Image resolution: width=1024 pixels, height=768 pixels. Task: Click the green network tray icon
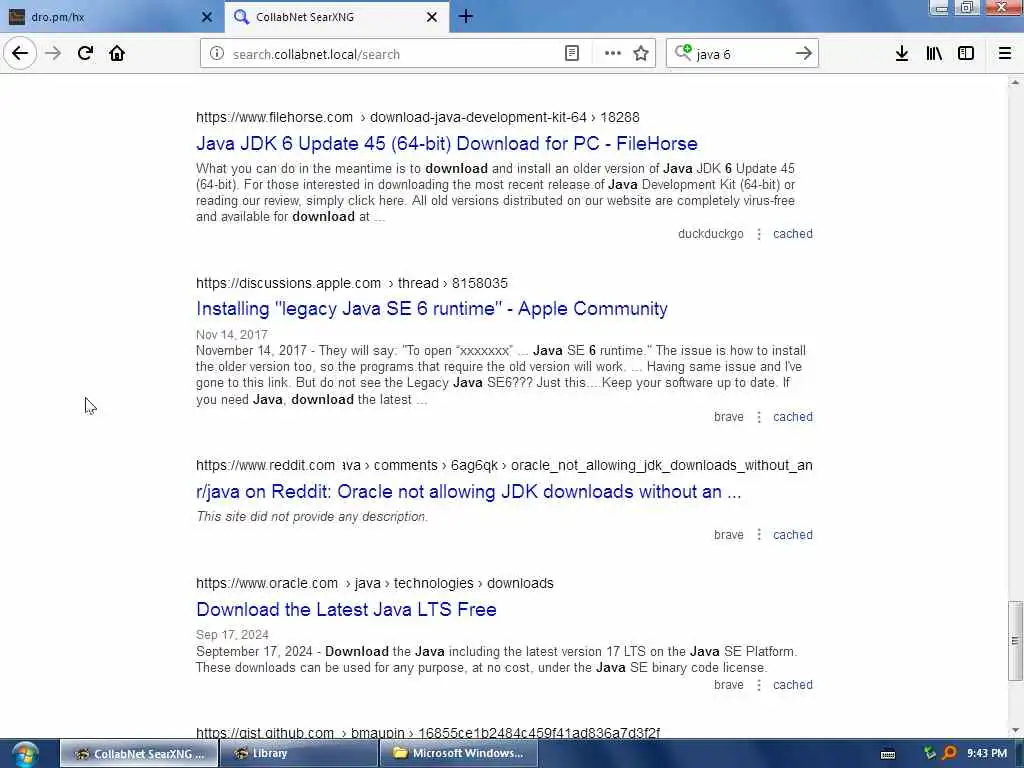click(x=930, y=754)
